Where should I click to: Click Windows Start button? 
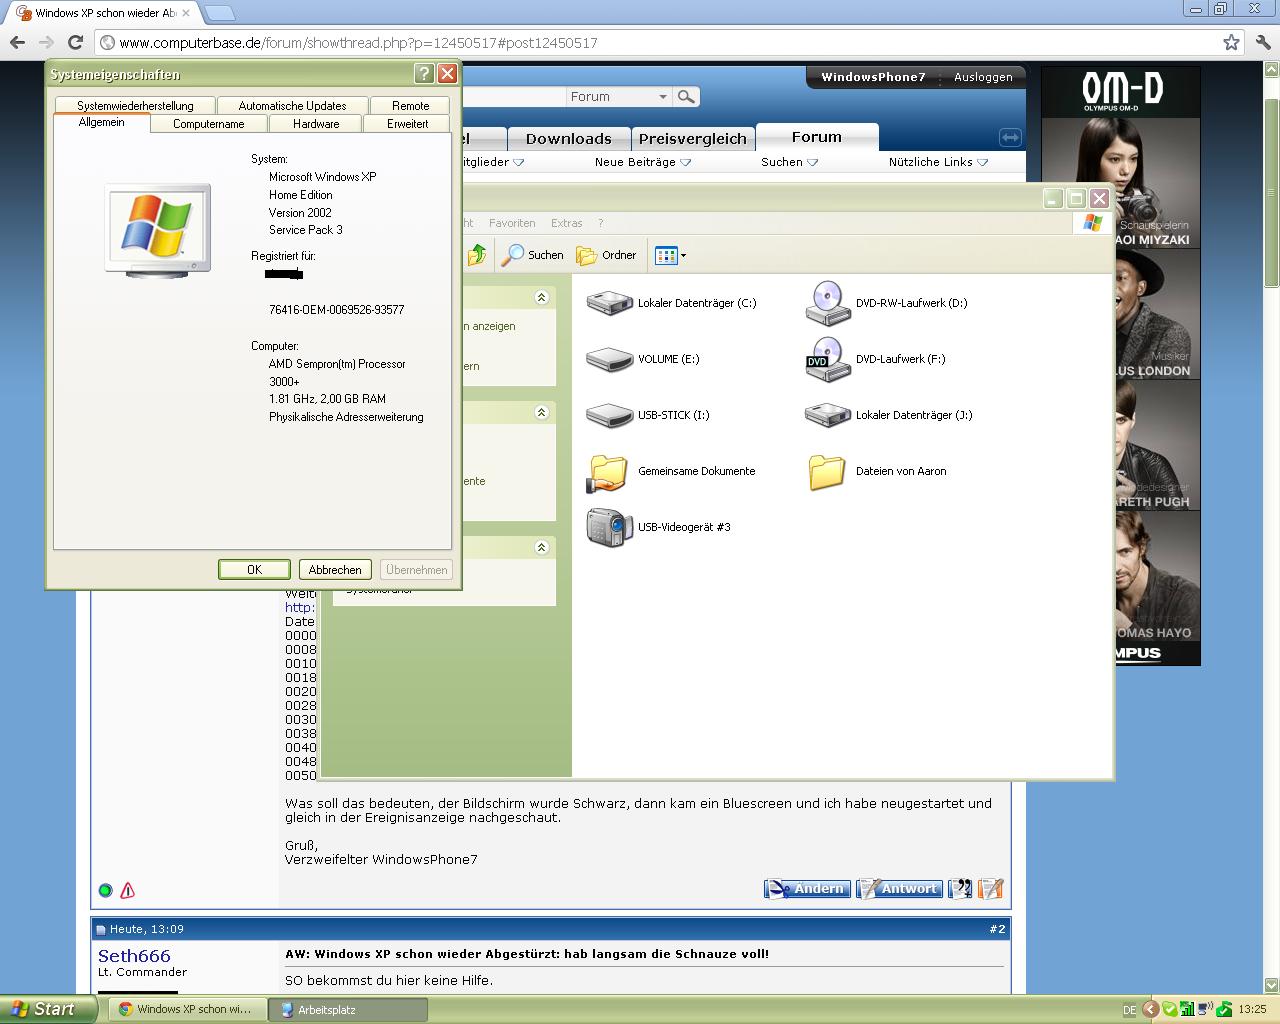pos(48,1009)
